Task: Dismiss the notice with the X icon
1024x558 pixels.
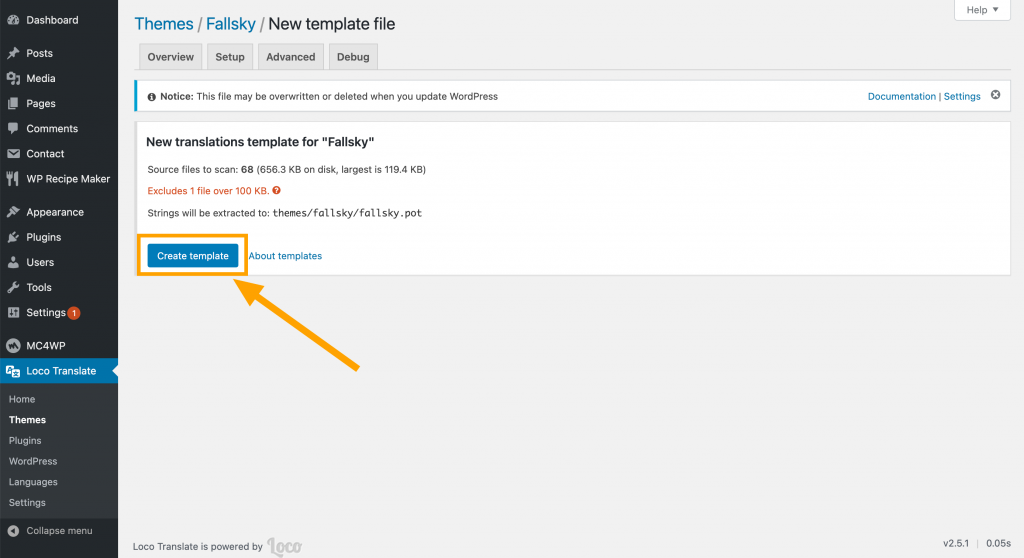Action: [x=995, y=95]
